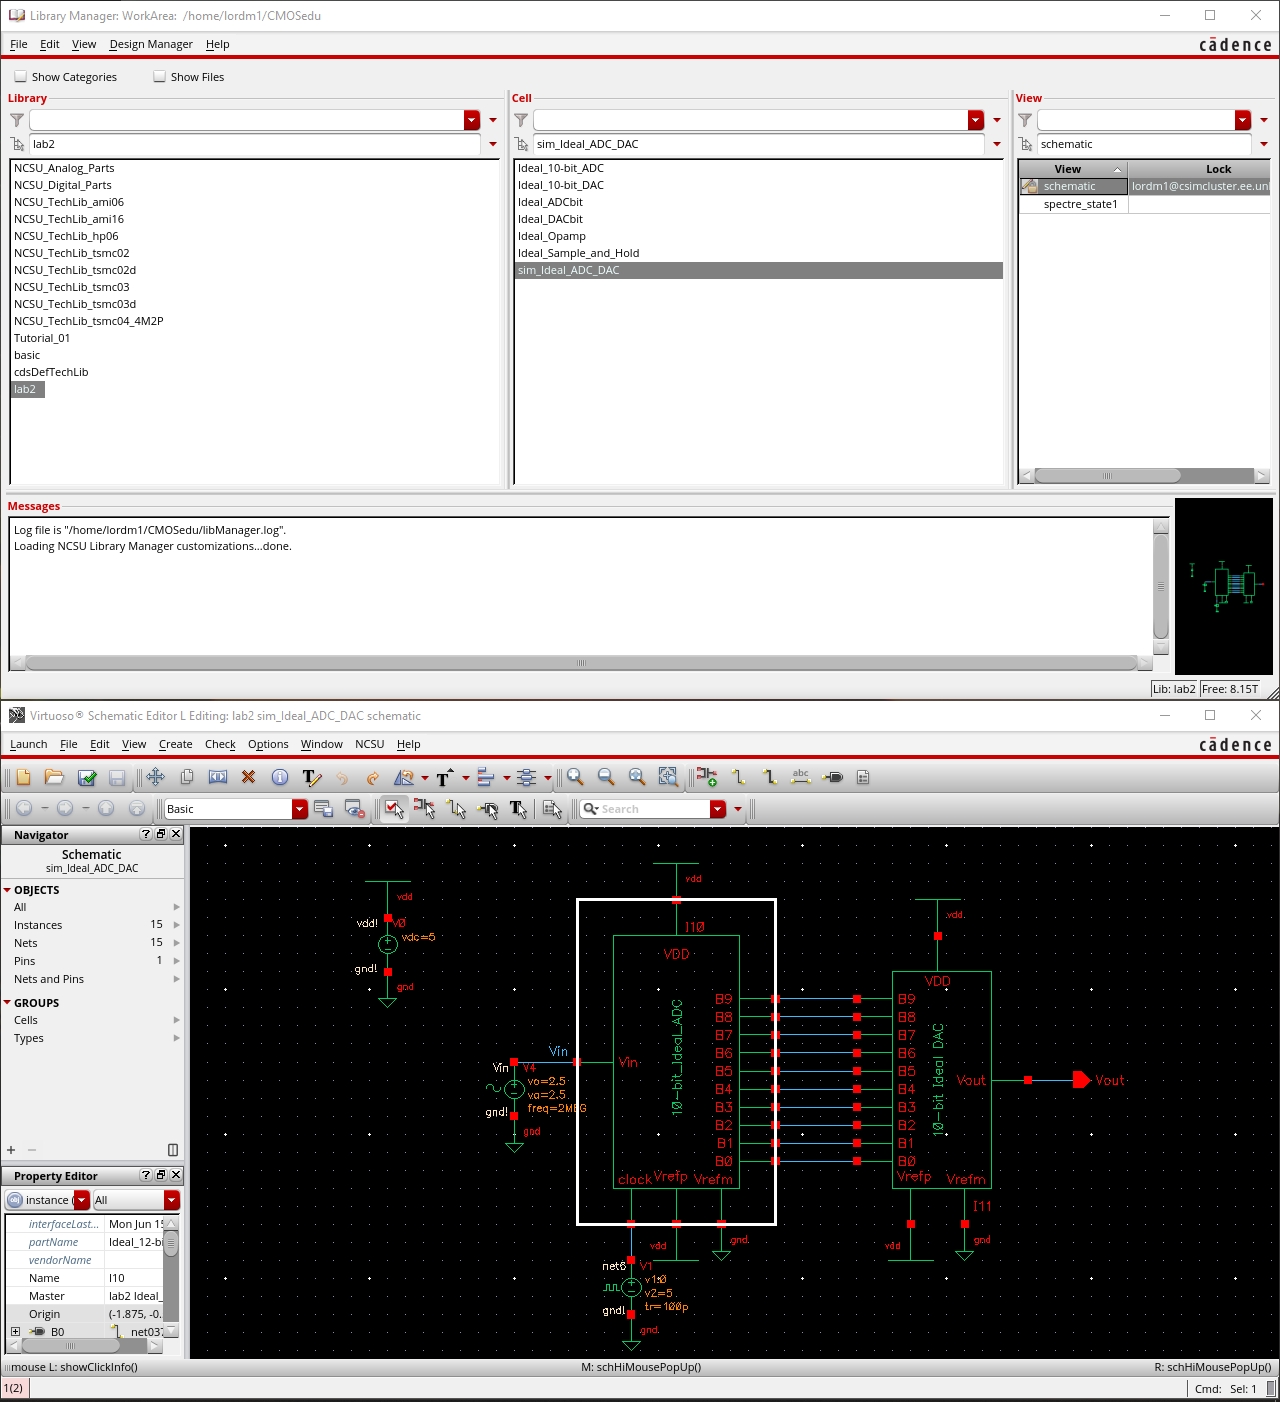Expand the B0 row in Property Editor

(15, 1332)
